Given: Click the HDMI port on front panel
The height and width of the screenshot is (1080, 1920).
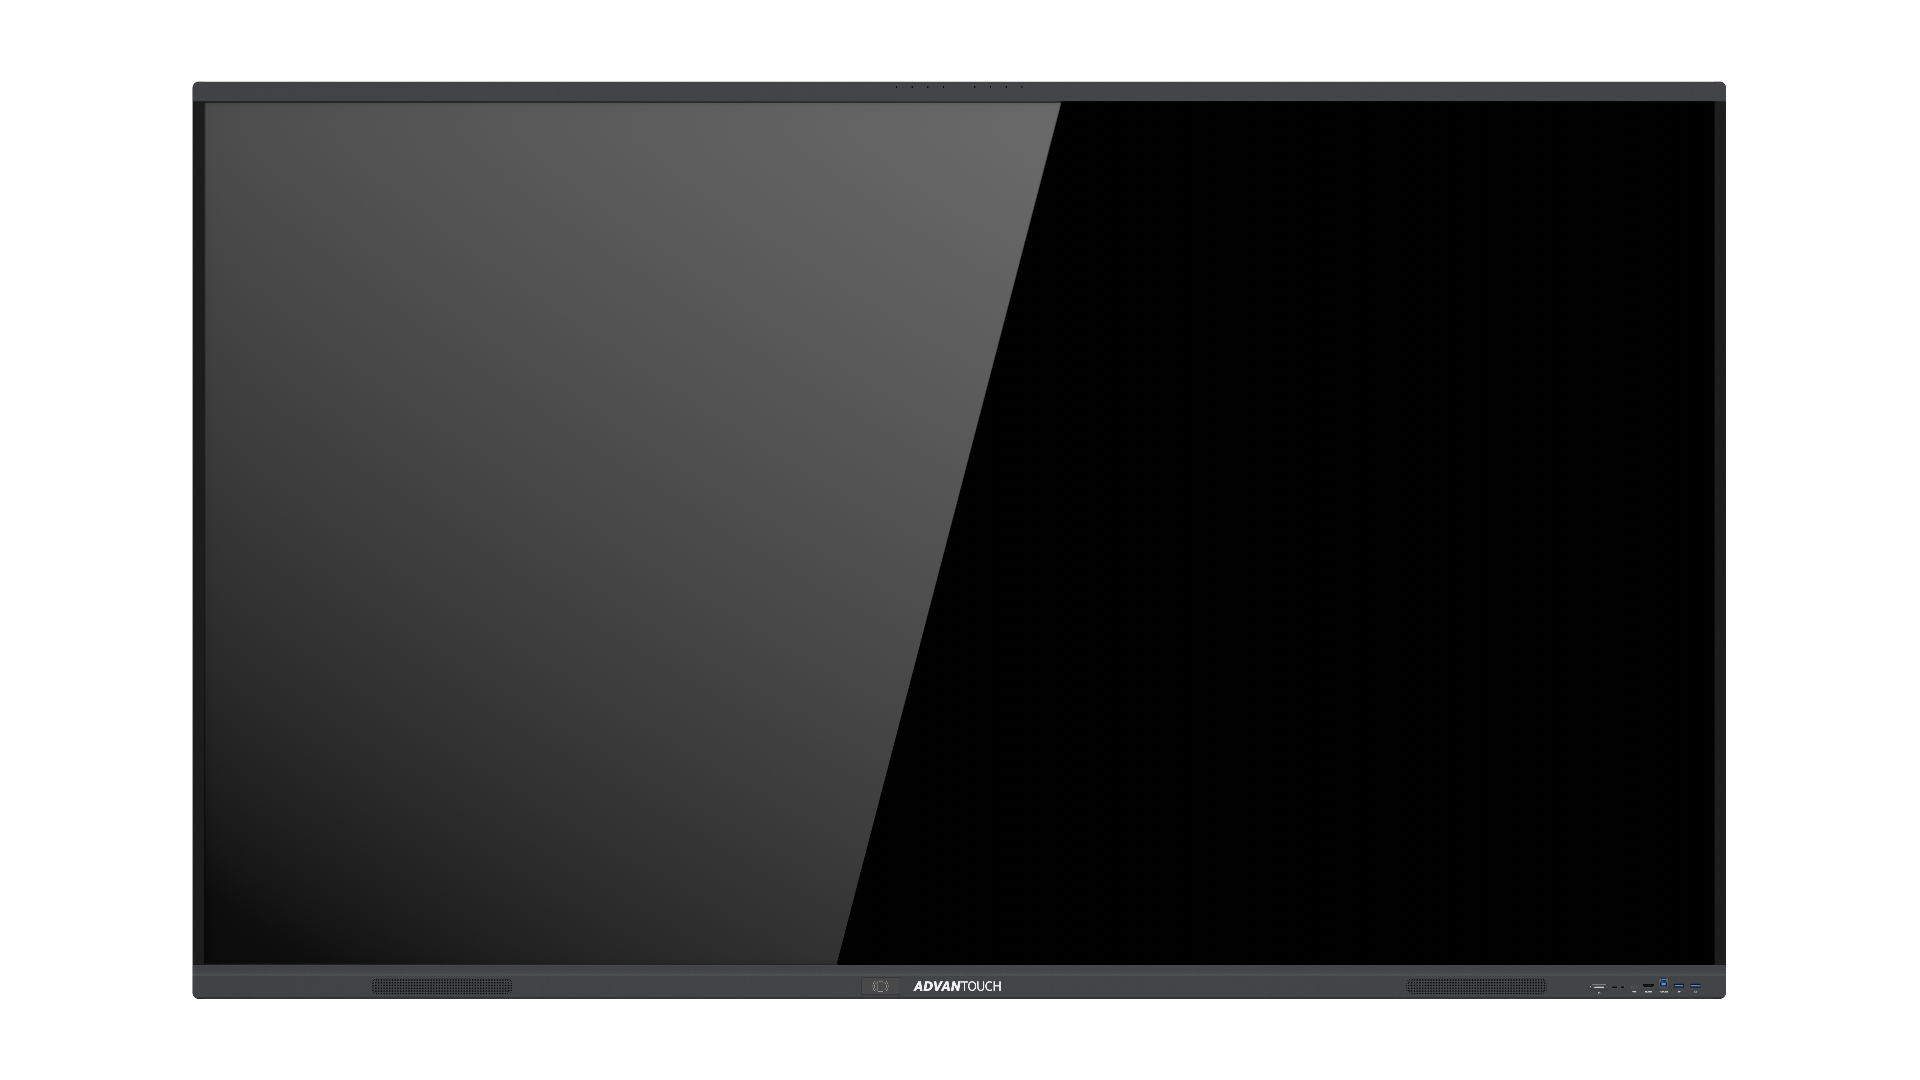Looking at the screenshot, I should 1648,985.
